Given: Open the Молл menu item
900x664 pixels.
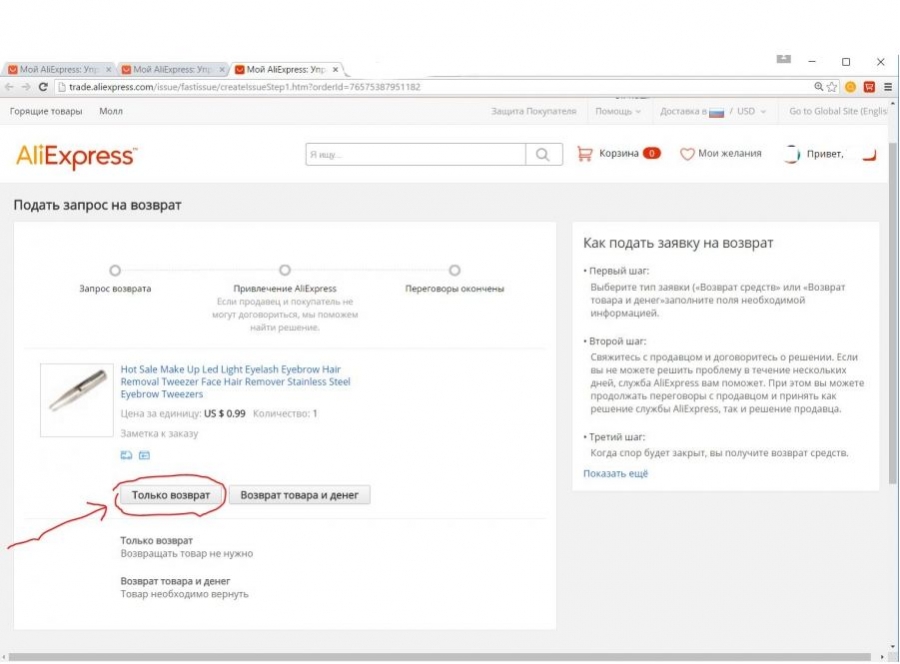Looking at the screenshot, I should coord(111,111).
